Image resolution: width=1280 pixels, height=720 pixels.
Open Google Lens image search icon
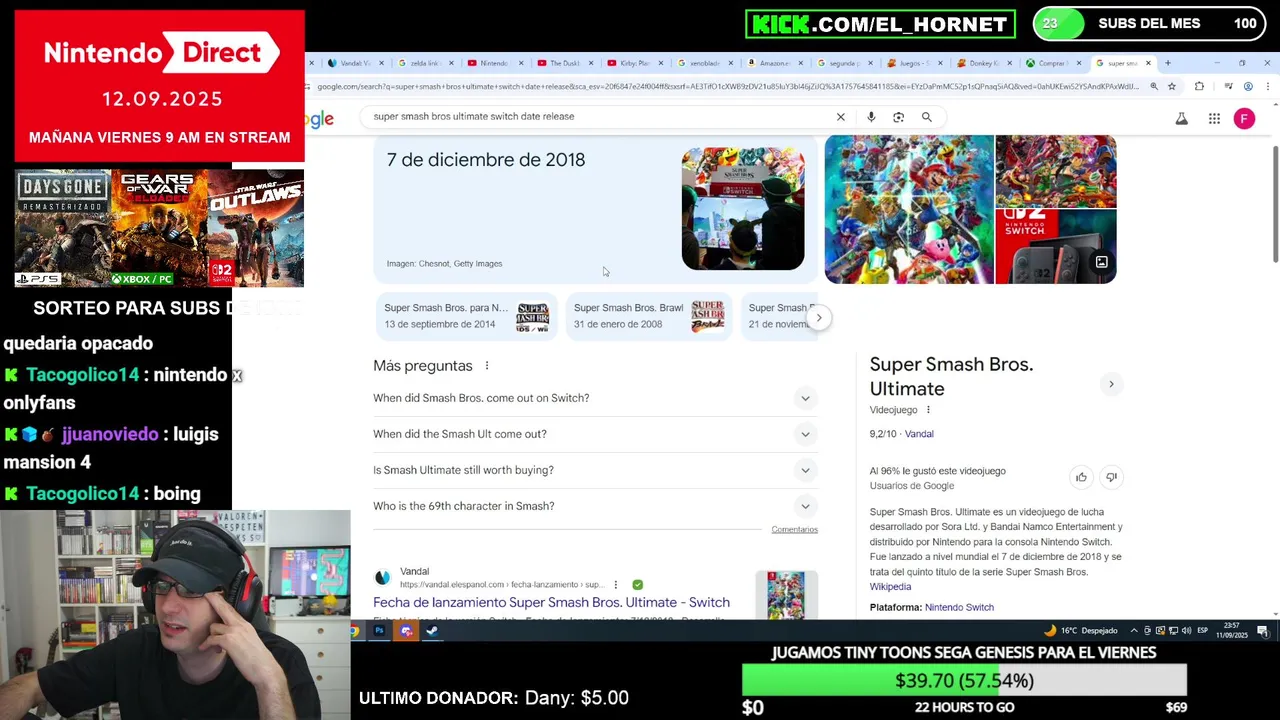coord(898,117)
